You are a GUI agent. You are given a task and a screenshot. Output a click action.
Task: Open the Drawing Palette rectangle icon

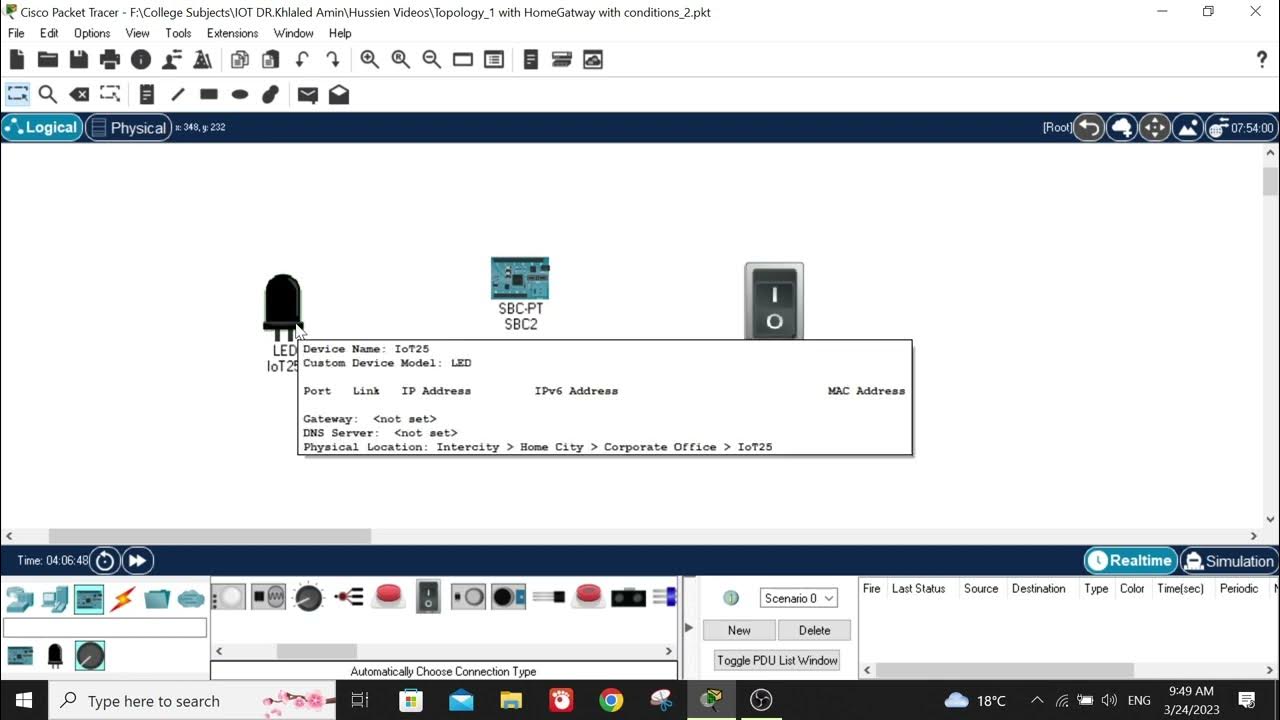pos(462,60)
